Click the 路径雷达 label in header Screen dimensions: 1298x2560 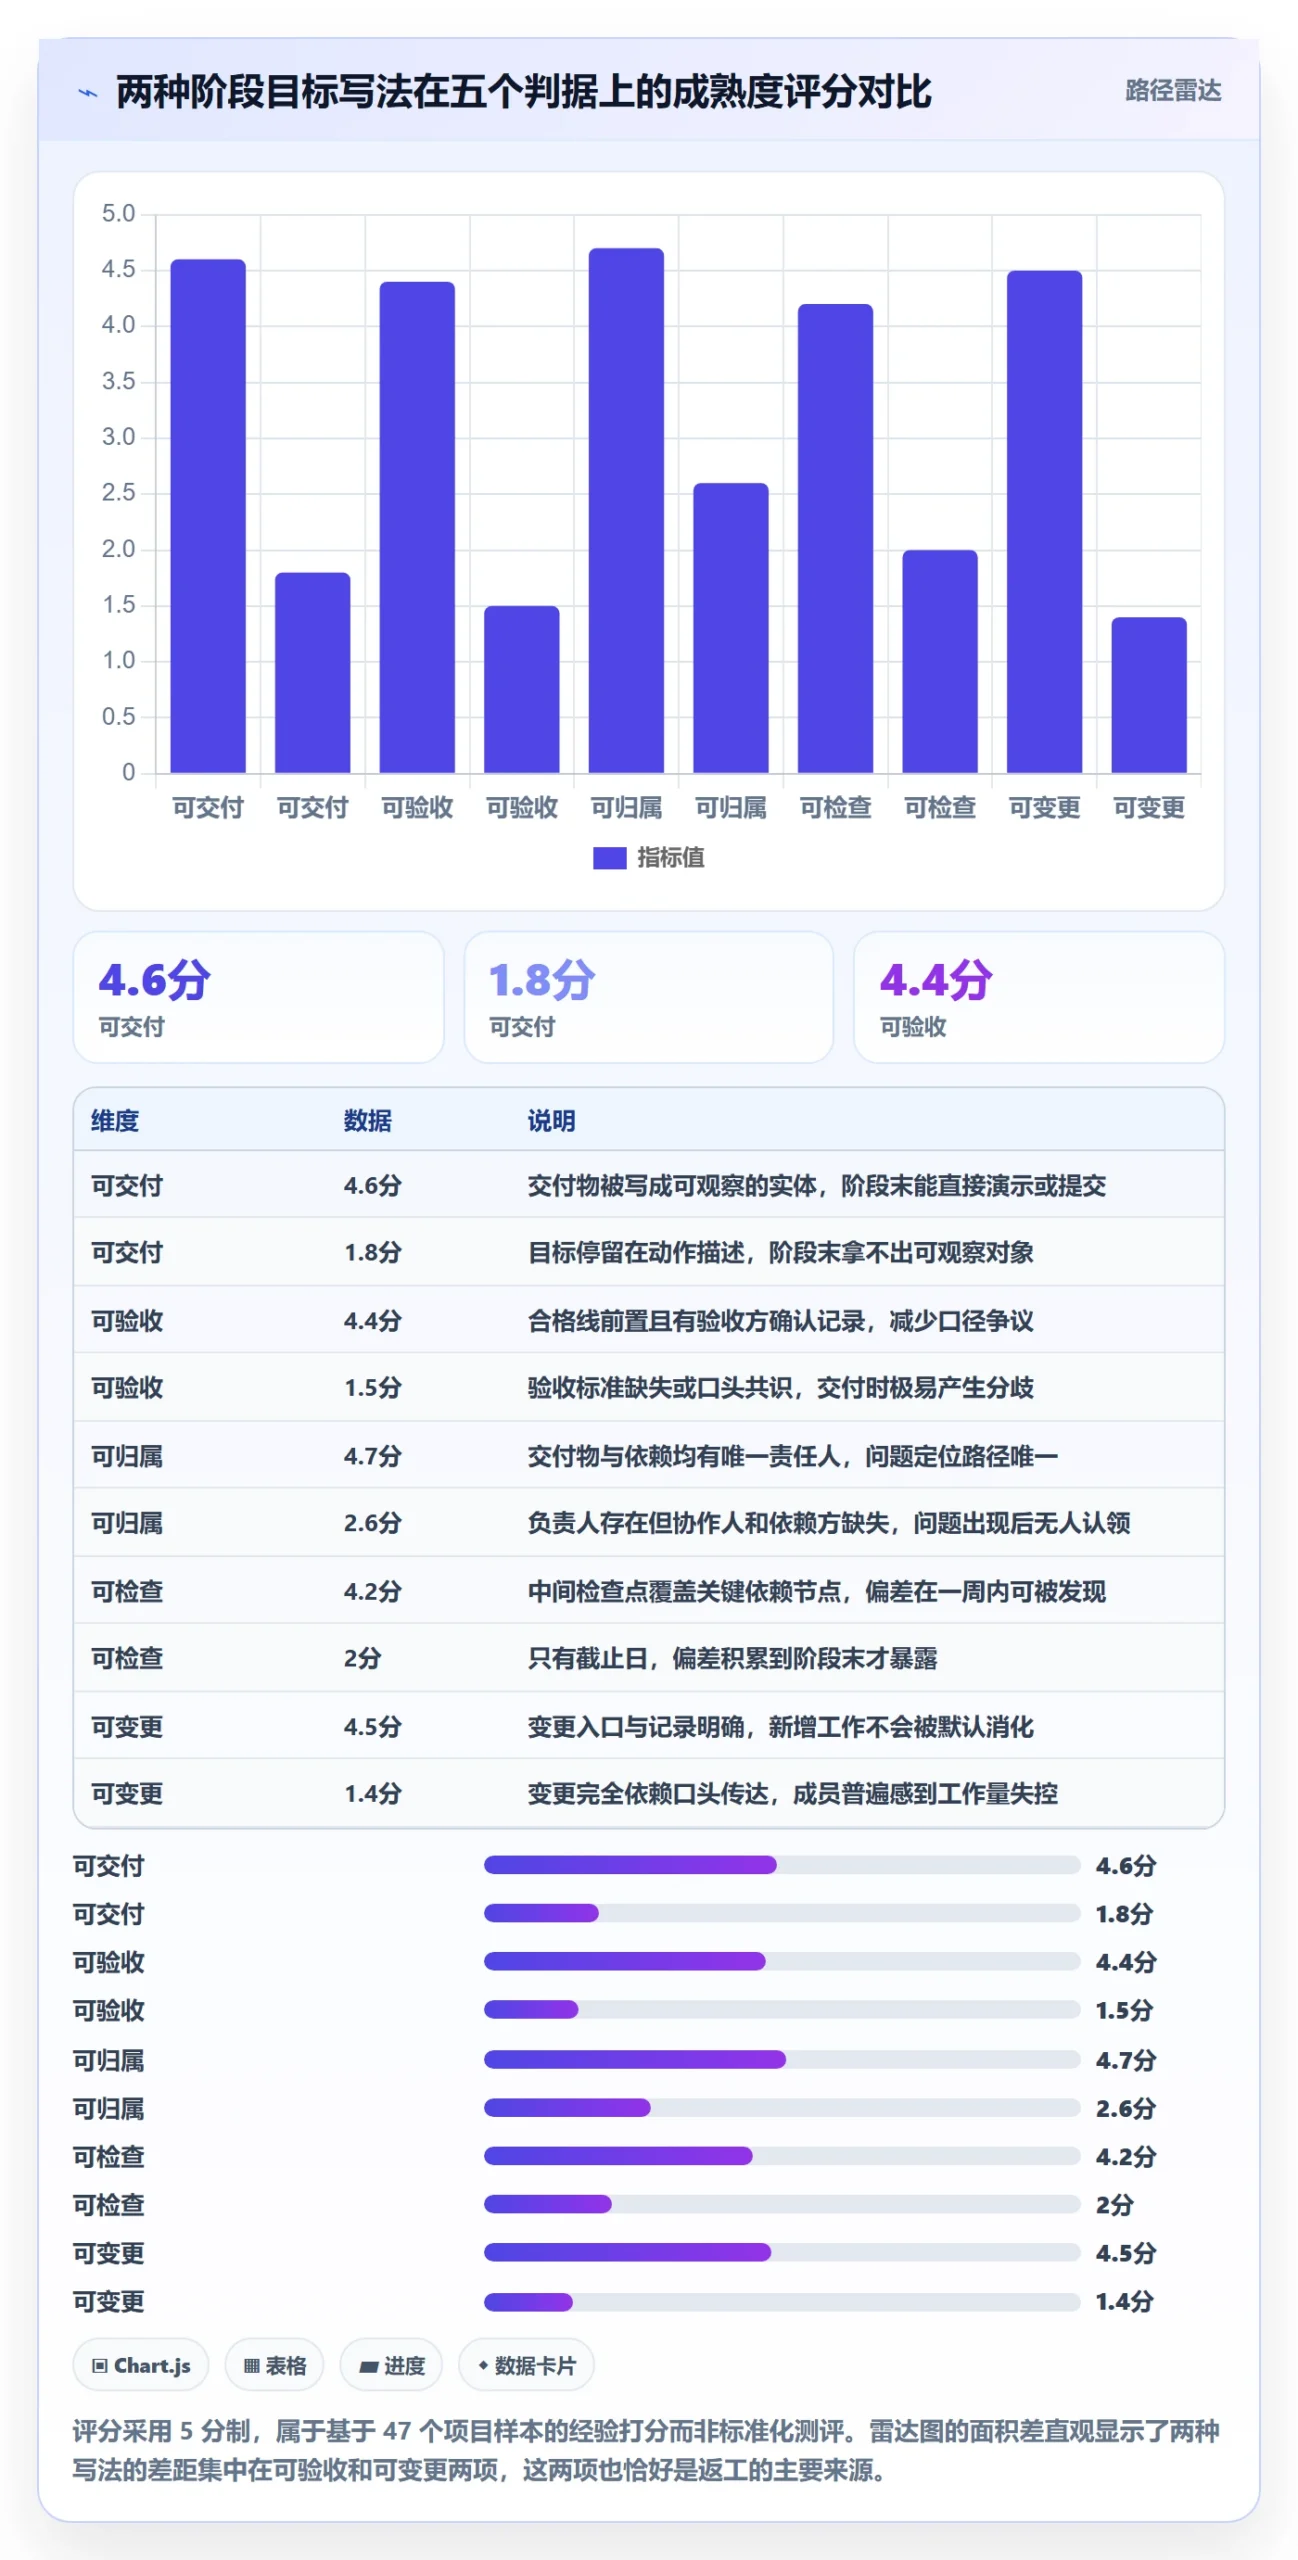coord(1173,91)
